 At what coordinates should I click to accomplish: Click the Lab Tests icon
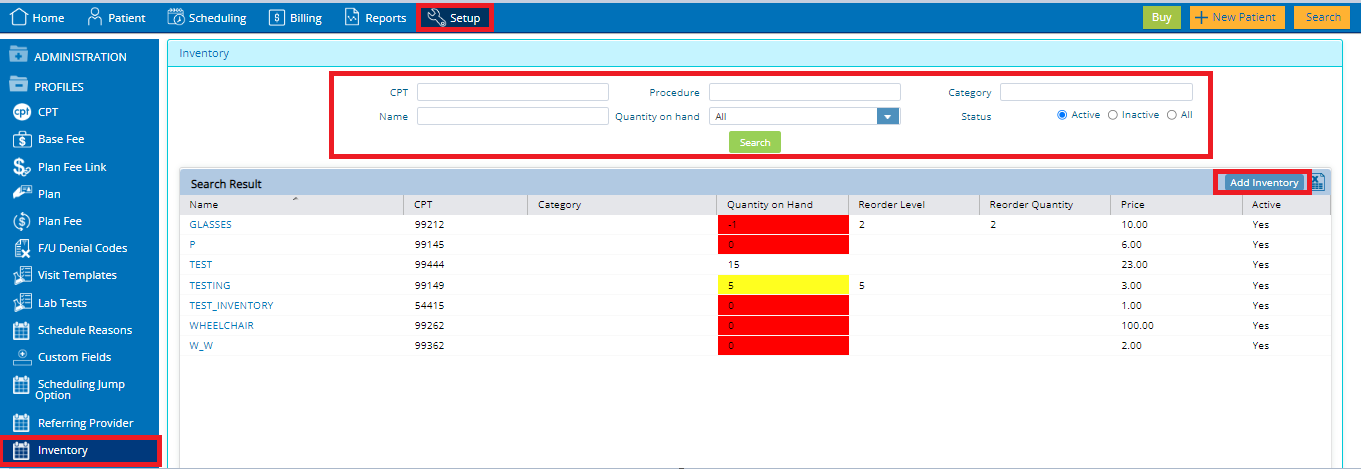pos(22,302)
